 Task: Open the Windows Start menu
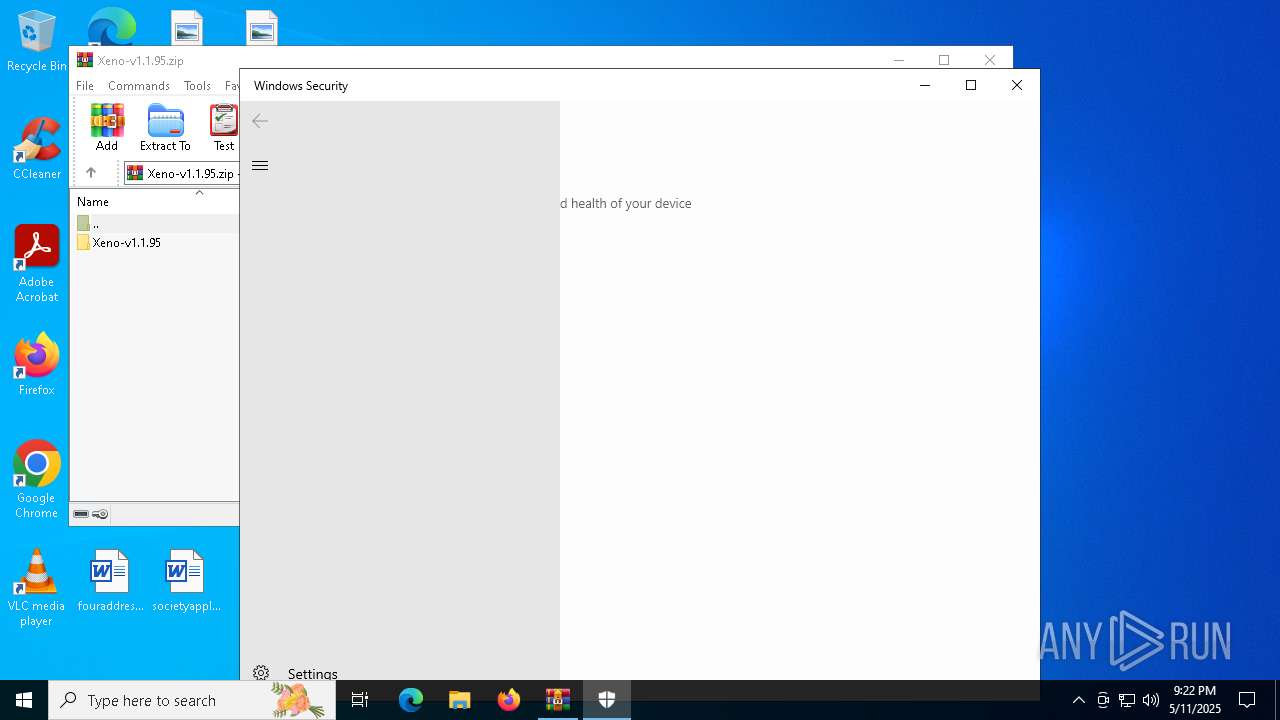click(x=24, y=700)
